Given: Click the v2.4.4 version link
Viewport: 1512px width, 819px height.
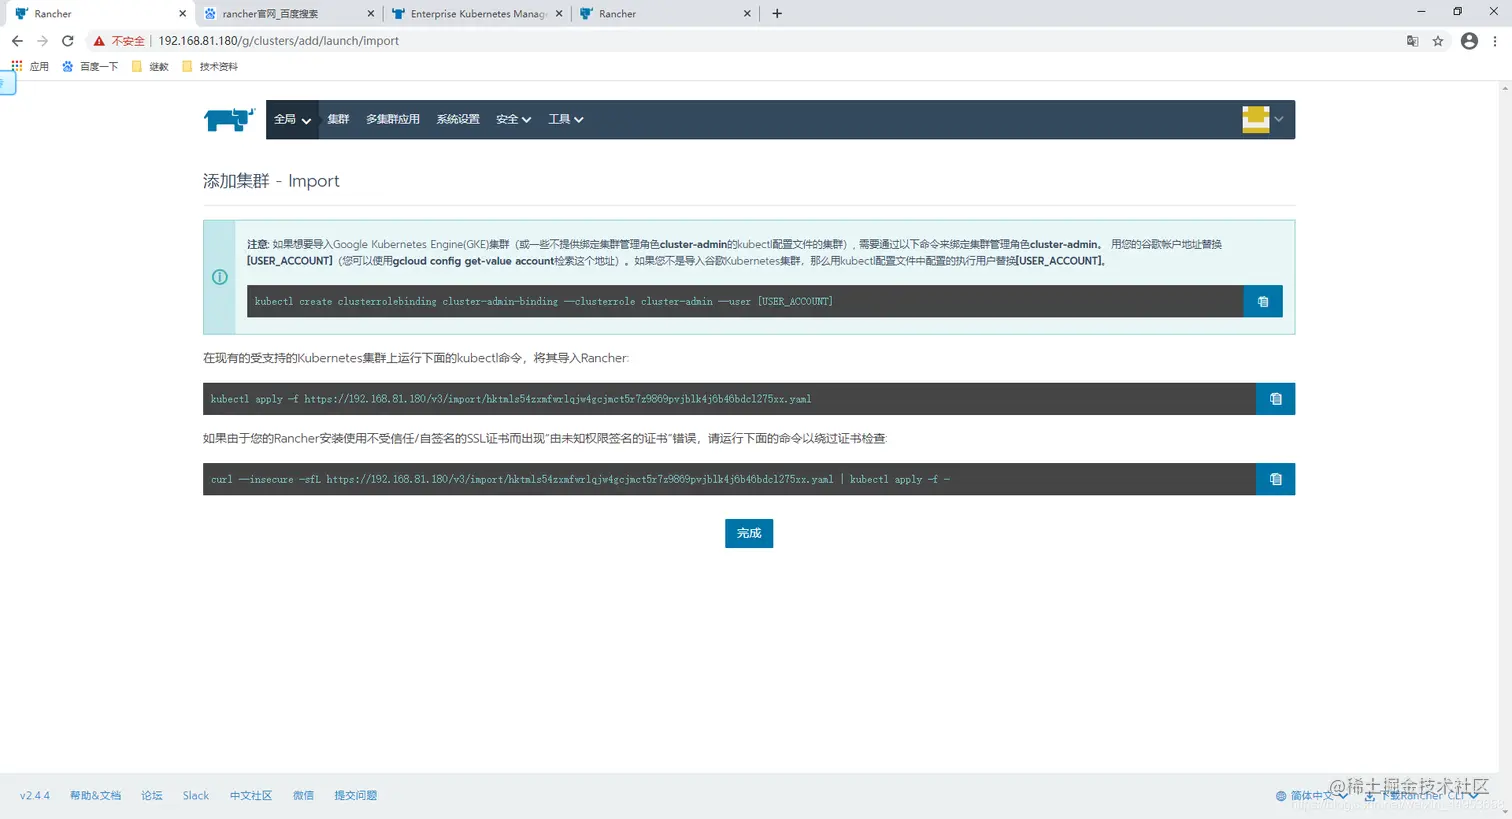Looking at the screenshot, I should coord(35,796).
